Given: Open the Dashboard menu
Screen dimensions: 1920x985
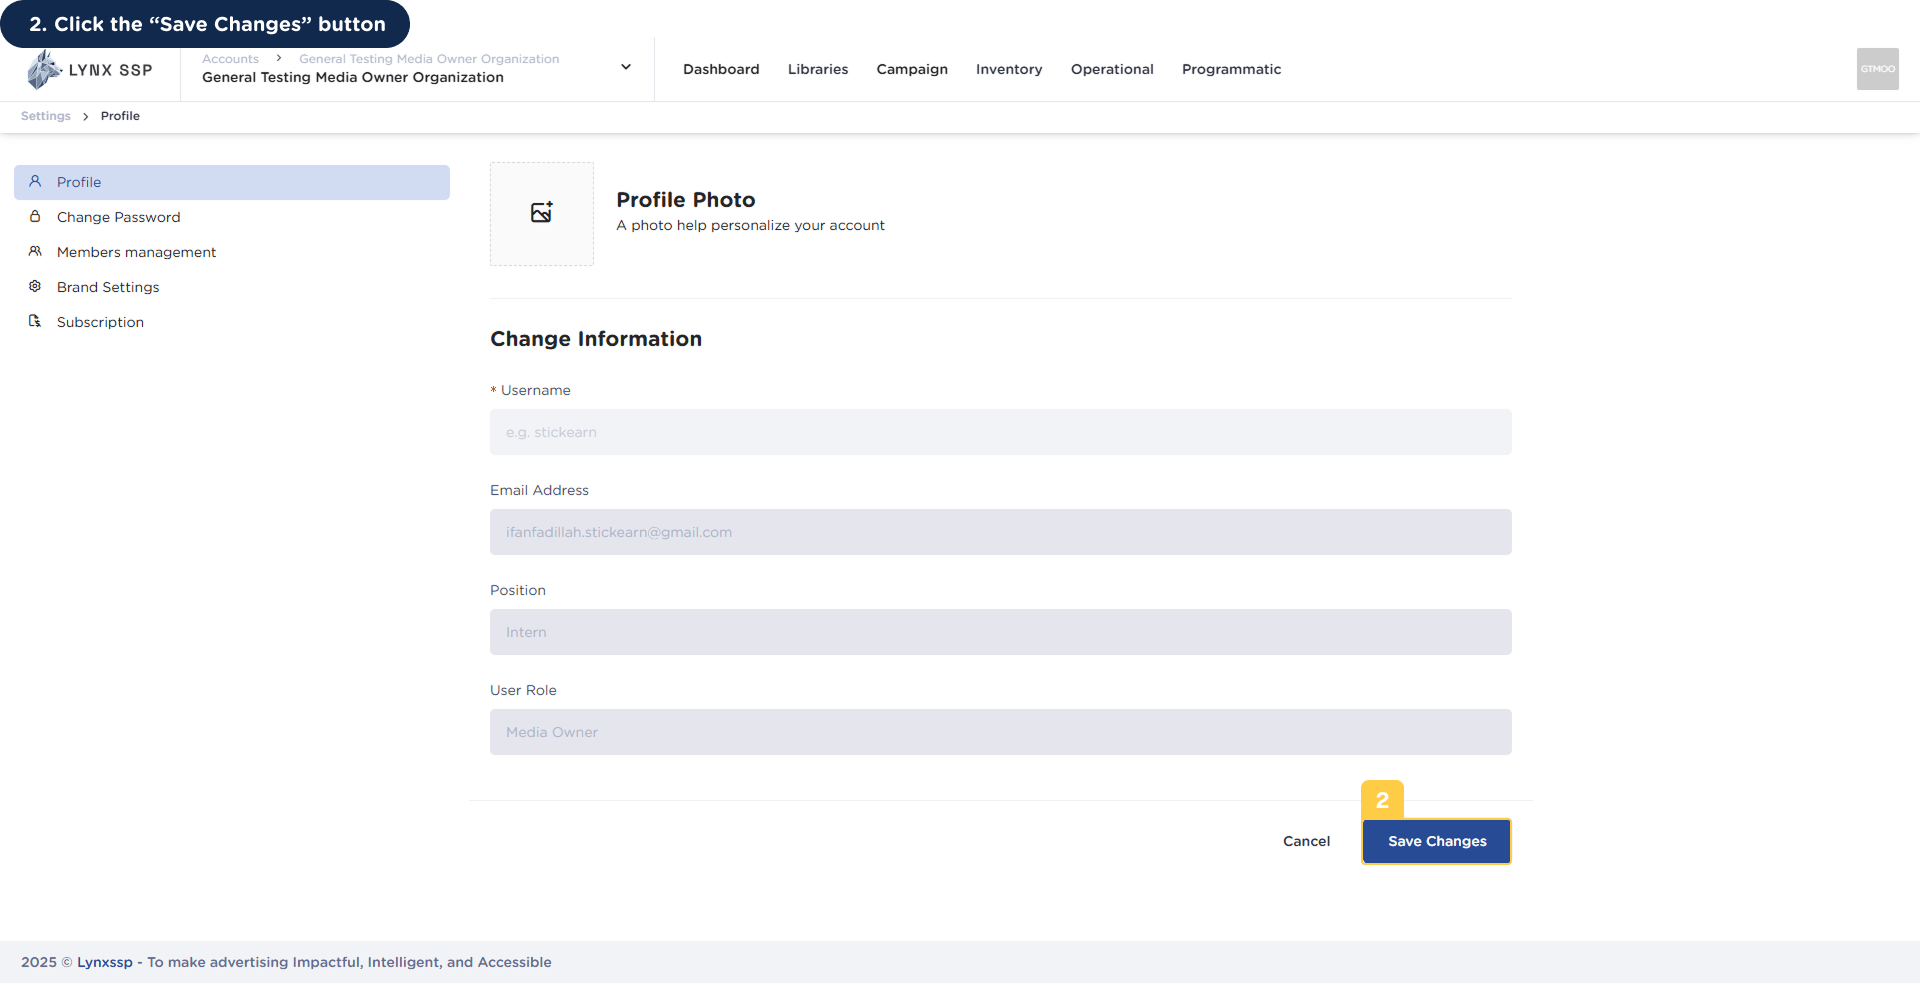Looking at the screenshot, I should [x=721, y=69].
